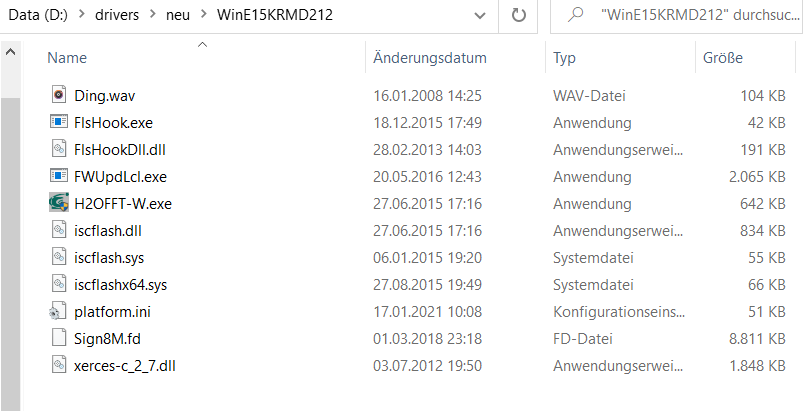Screen dimensions: 807x411
Task: Click the Ding.wav file icon
Action: [58, 95]
